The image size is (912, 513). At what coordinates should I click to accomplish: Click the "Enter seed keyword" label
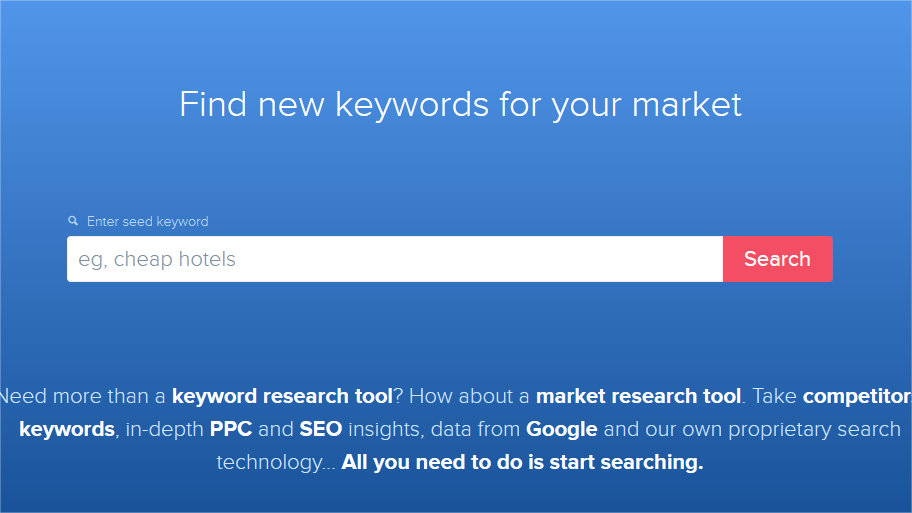(x=147, y=221)
